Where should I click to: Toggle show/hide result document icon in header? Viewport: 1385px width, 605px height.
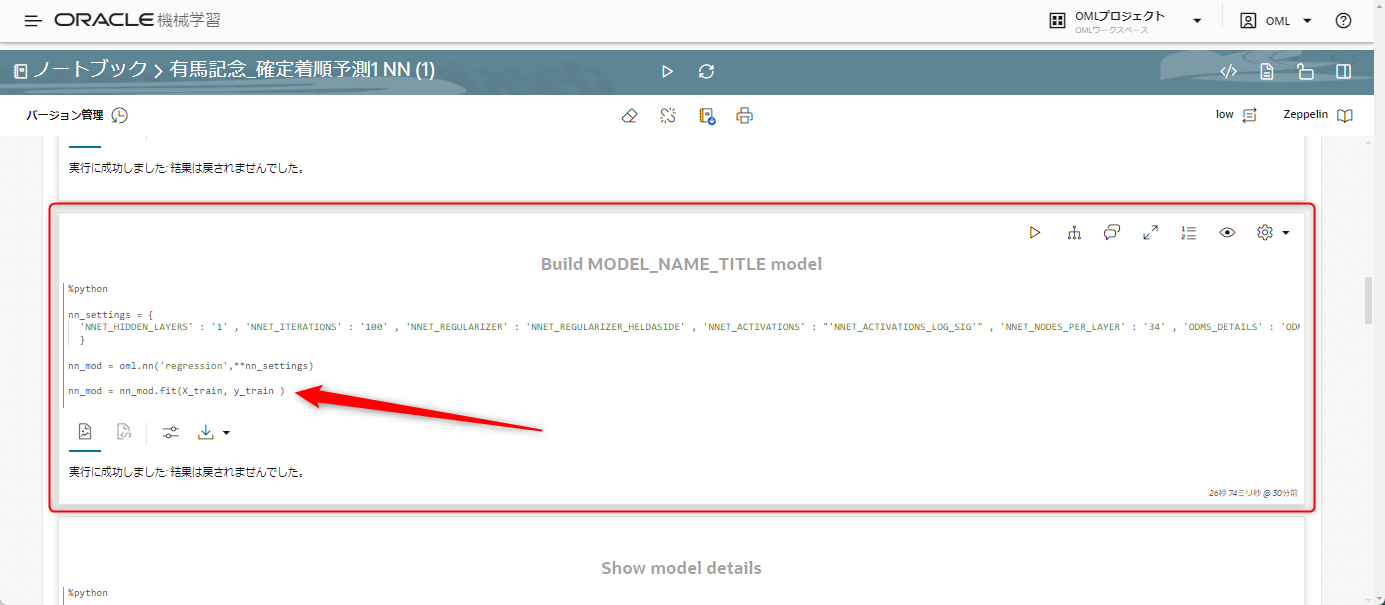click(x=1267, y=71)
